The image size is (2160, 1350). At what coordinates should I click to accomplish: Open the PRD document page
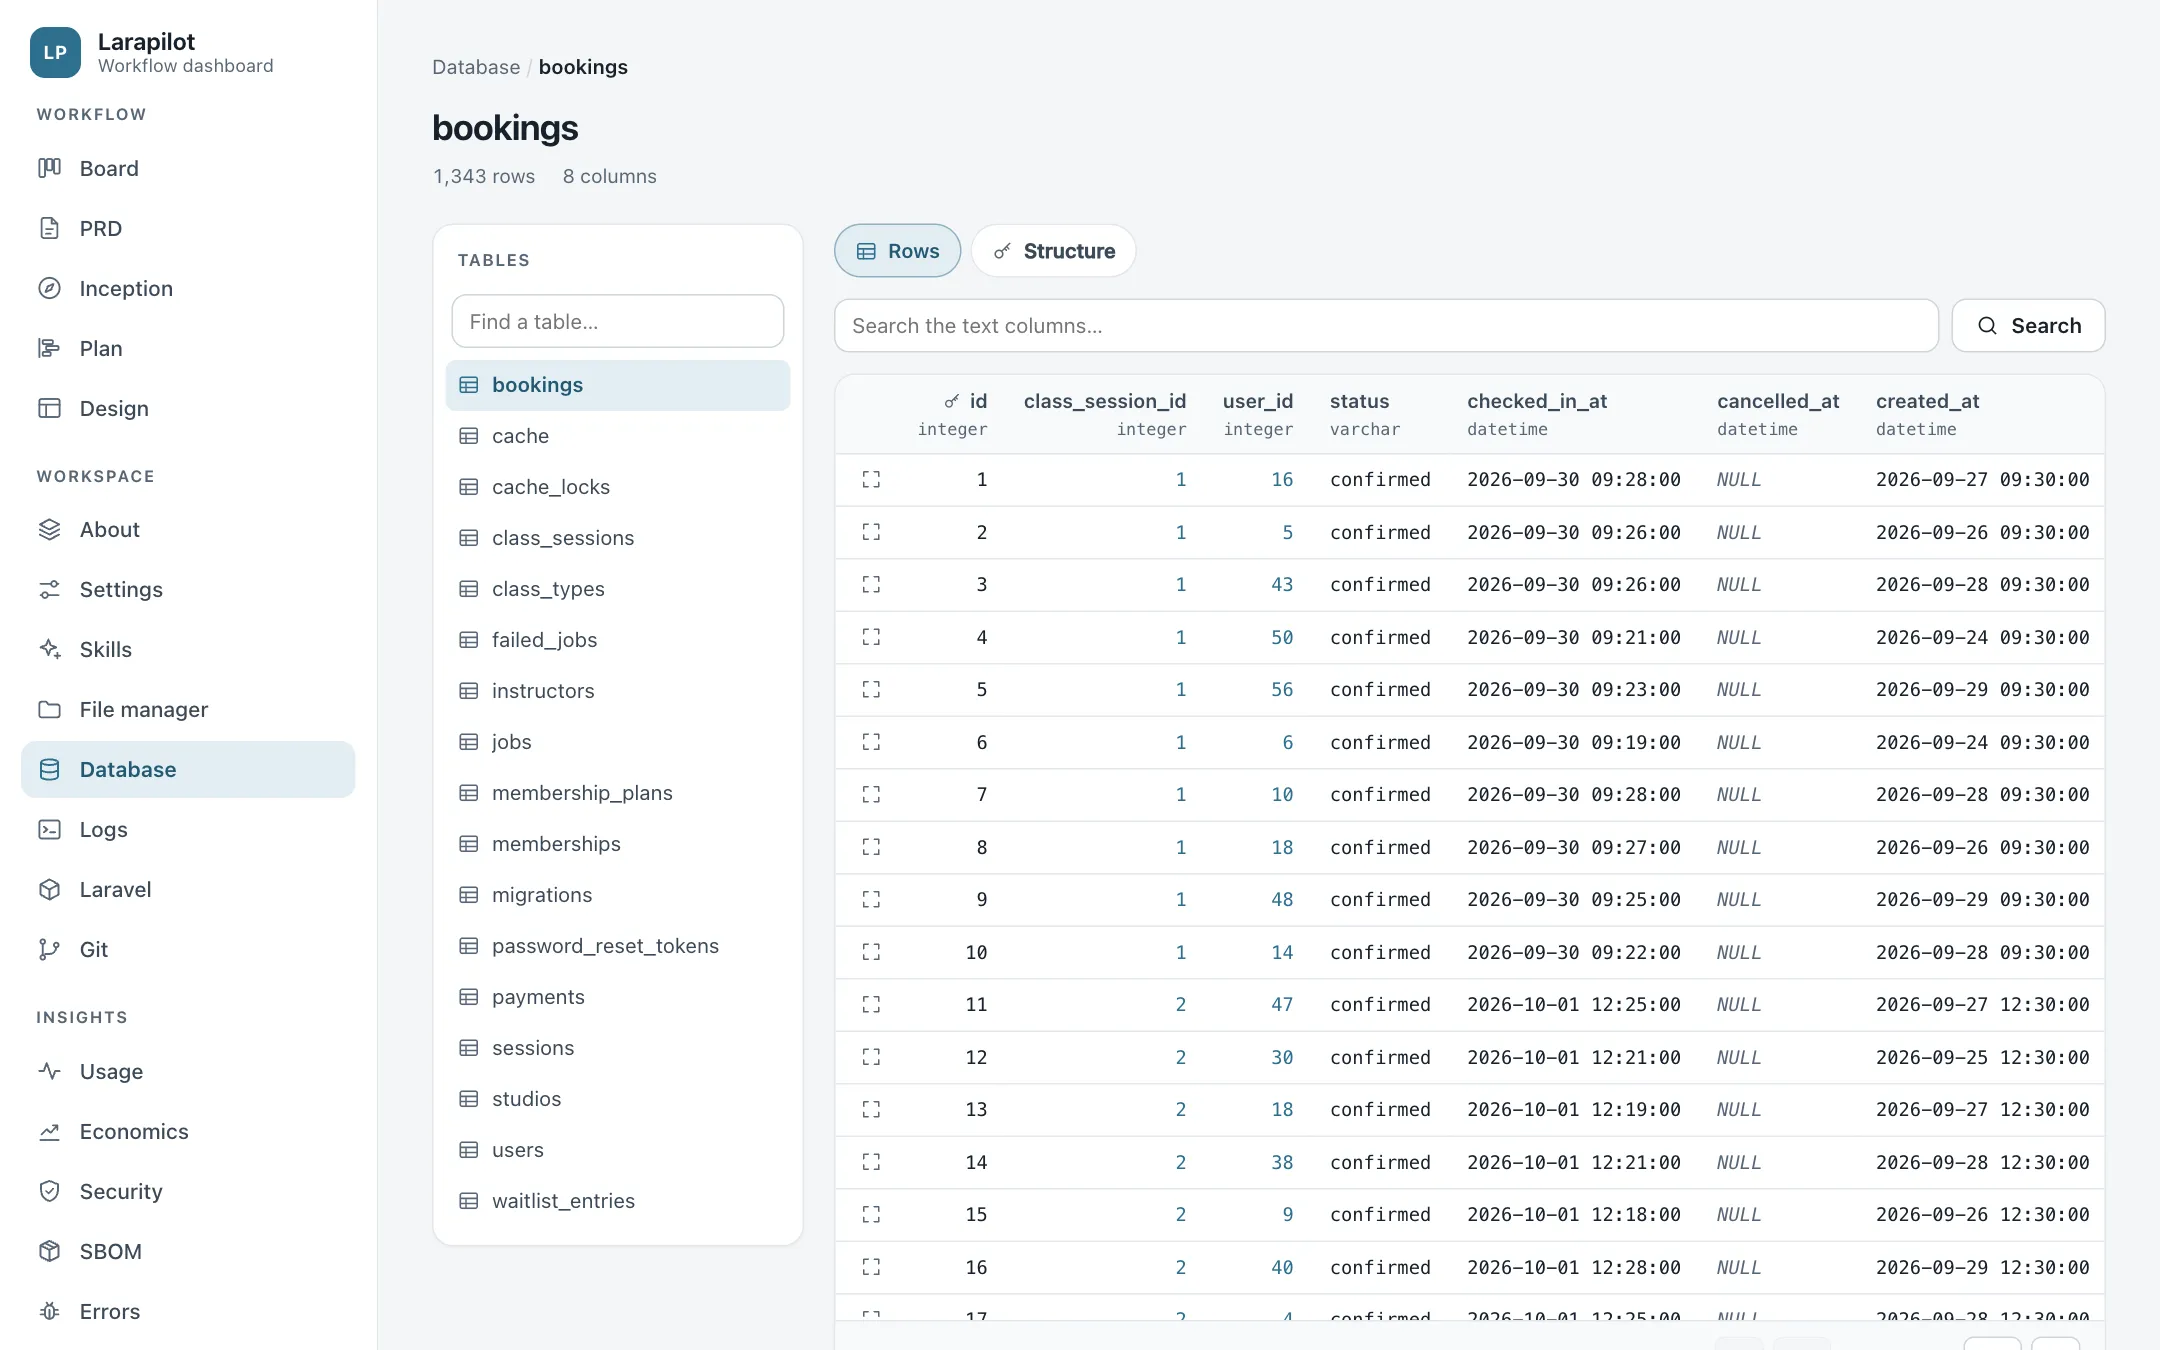[x=188, y=228]
